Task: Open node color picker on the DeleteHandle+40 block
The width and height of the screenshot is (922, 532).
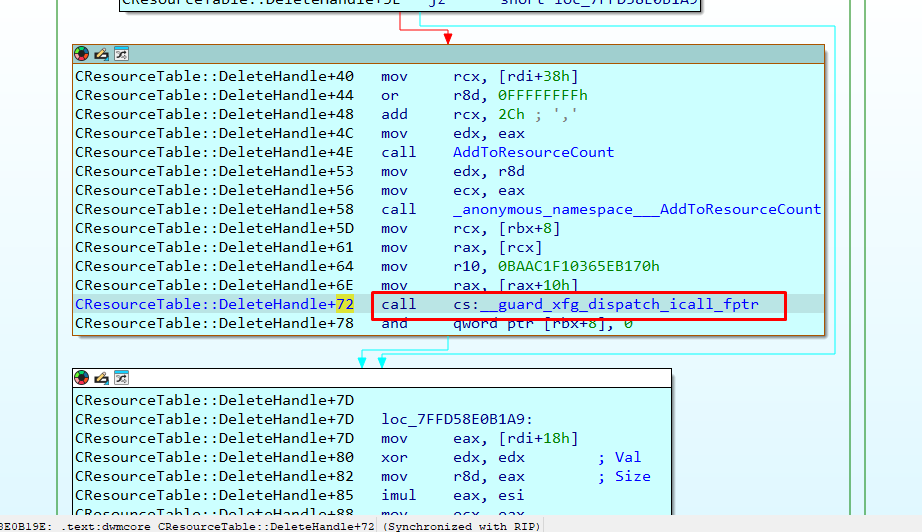Action: [82, 54]
